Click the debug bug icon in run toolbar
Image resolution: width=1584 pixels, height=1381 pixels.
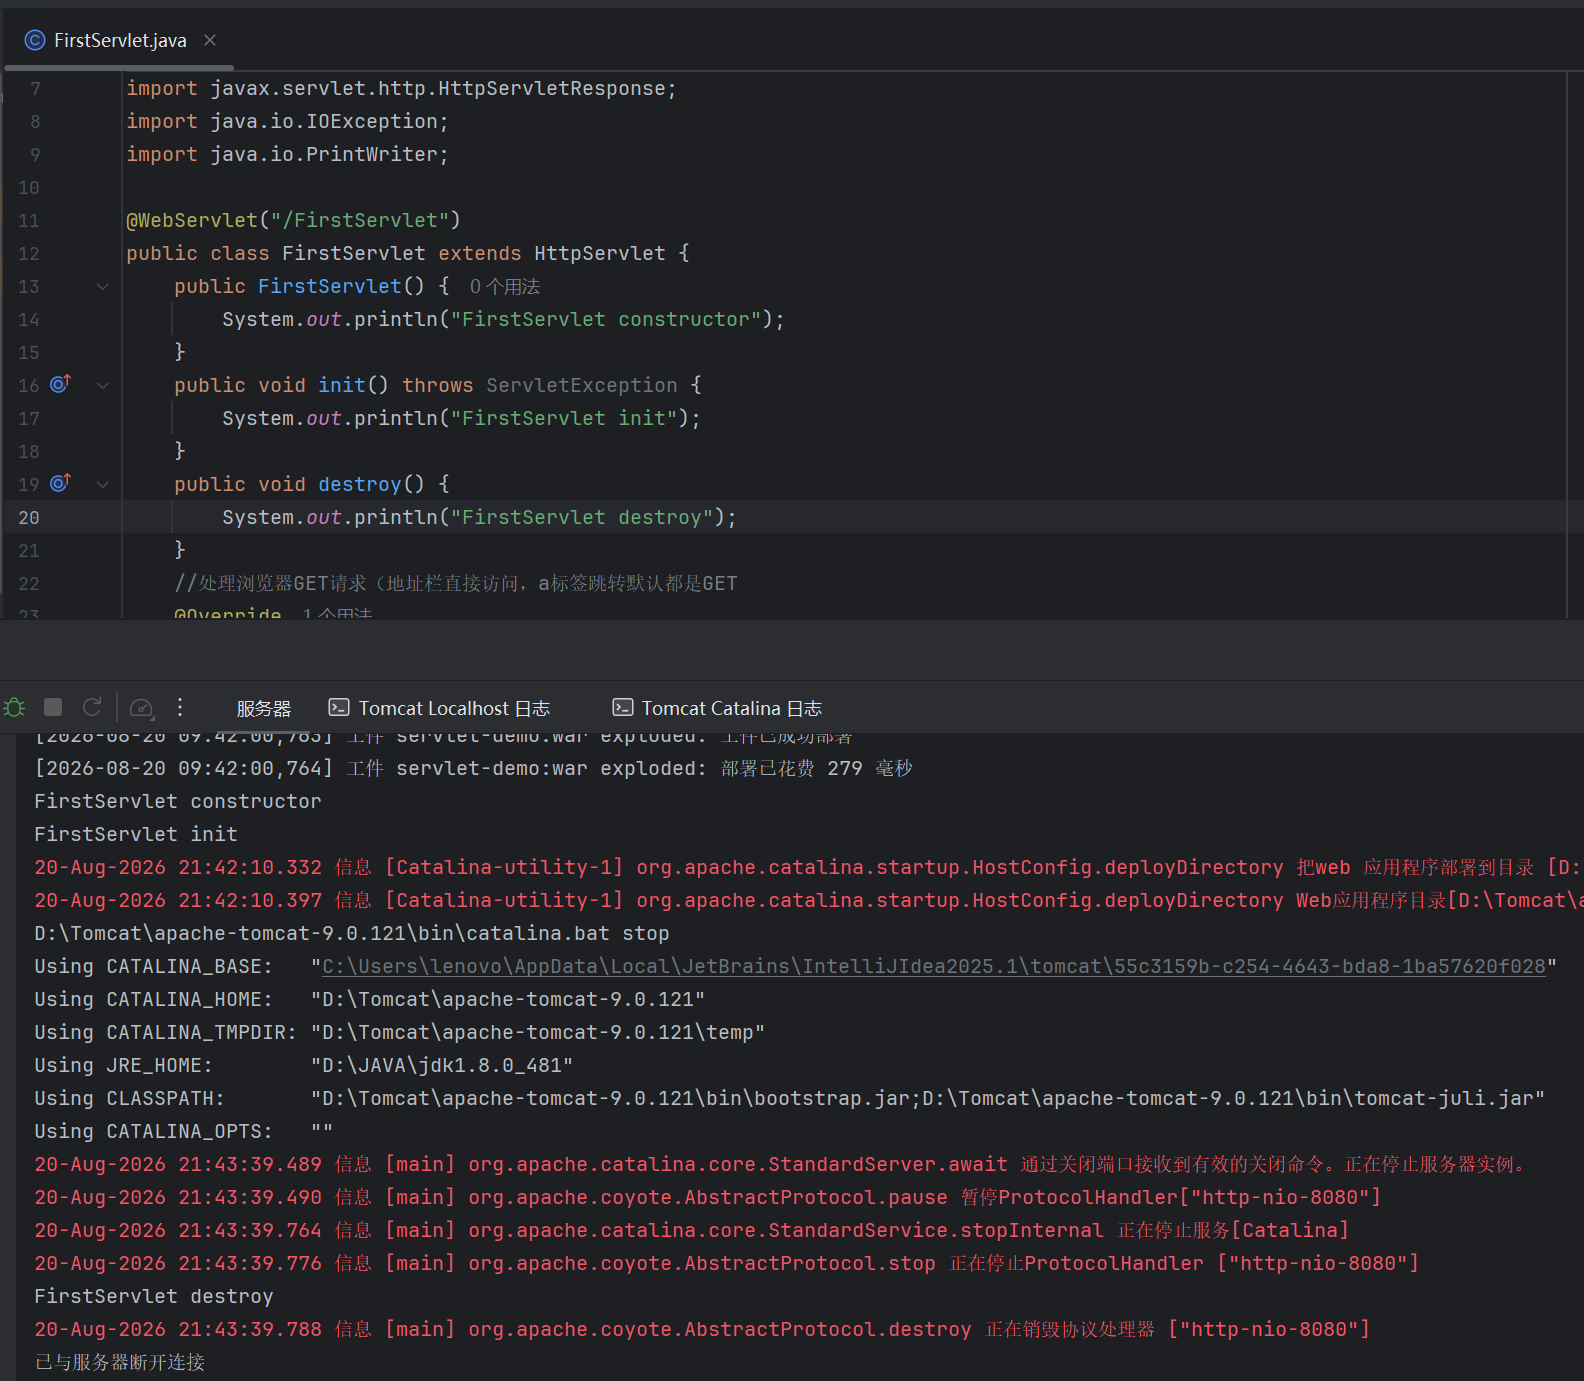15,708
